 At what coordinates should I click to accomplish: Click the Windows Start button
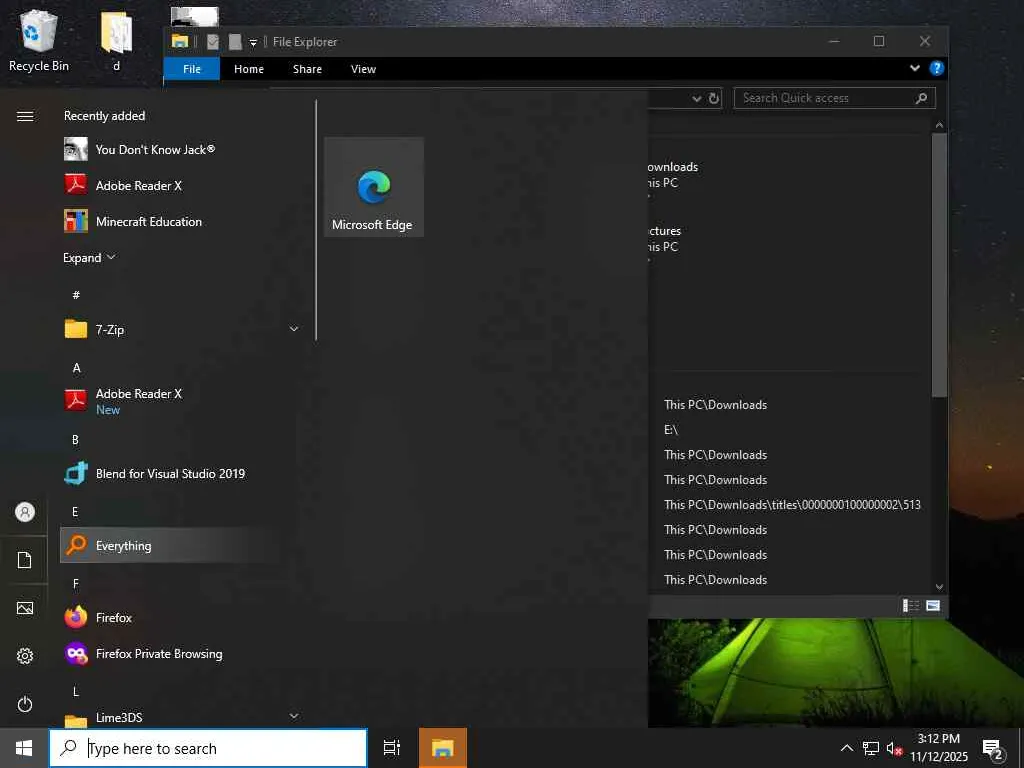(24, 748)
